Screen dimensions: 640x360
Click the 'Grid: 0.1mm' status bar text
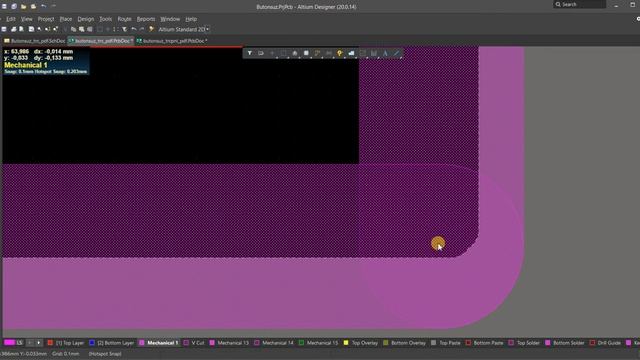click(66, 354)
